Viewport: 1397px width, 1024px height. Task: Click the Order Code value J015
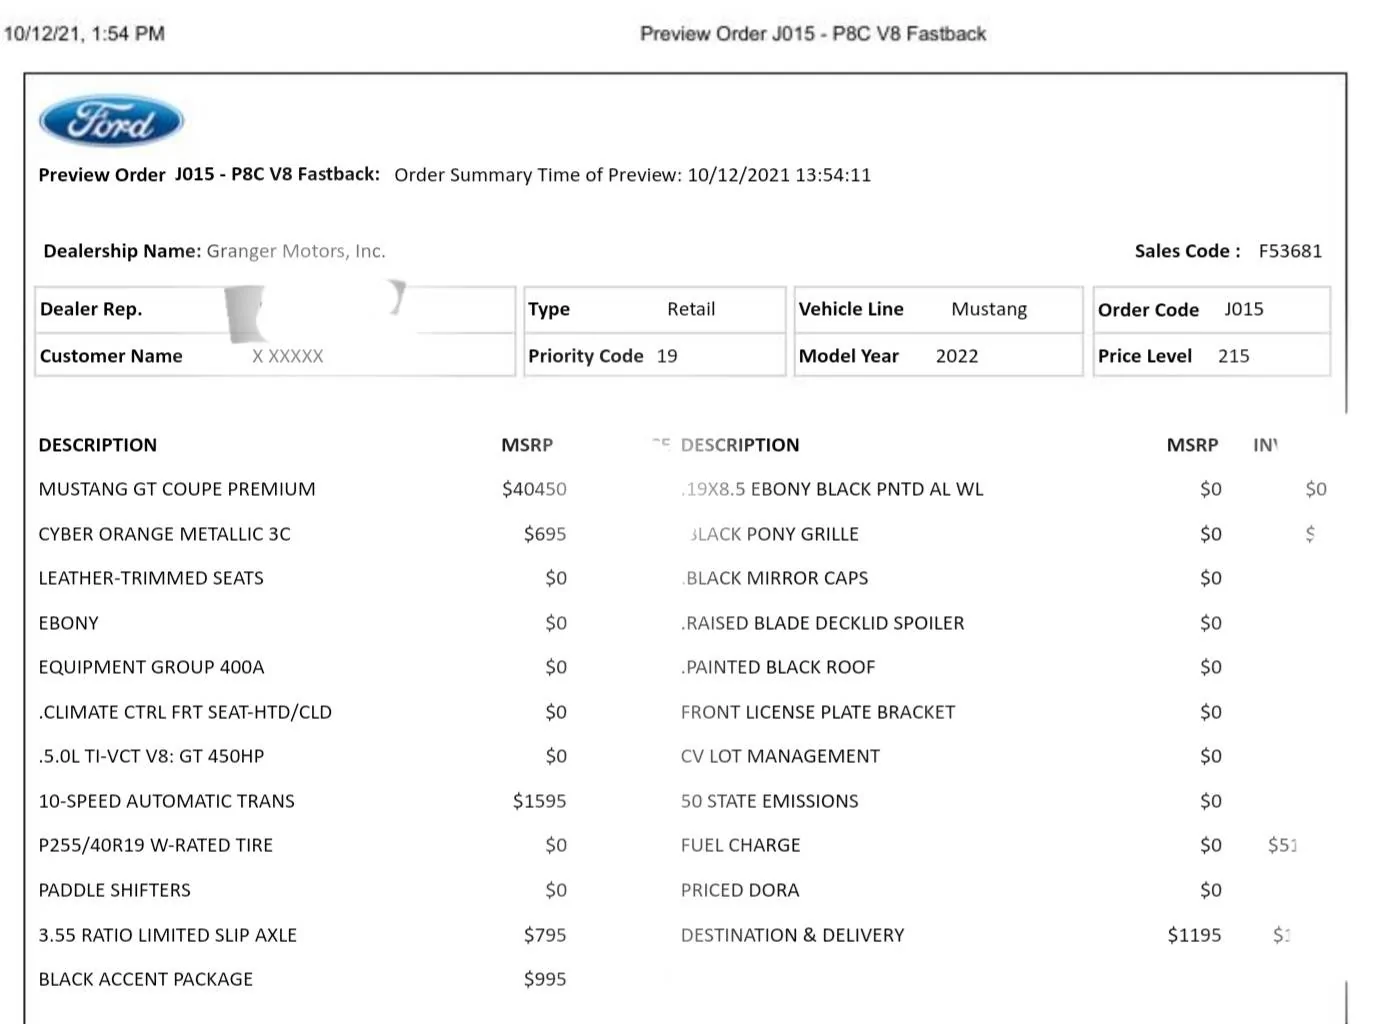point(1244,309)
